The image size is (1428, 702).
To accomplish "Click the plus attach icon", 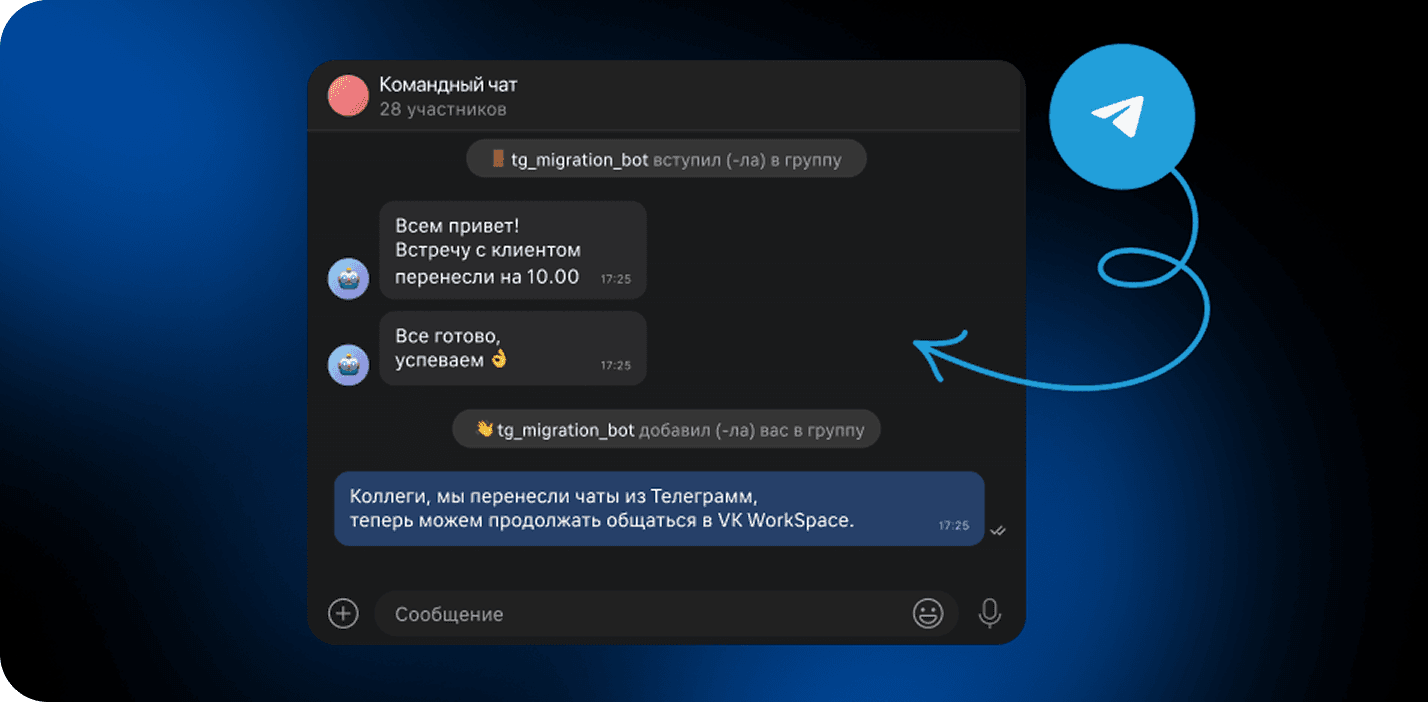I will point(343,613).
